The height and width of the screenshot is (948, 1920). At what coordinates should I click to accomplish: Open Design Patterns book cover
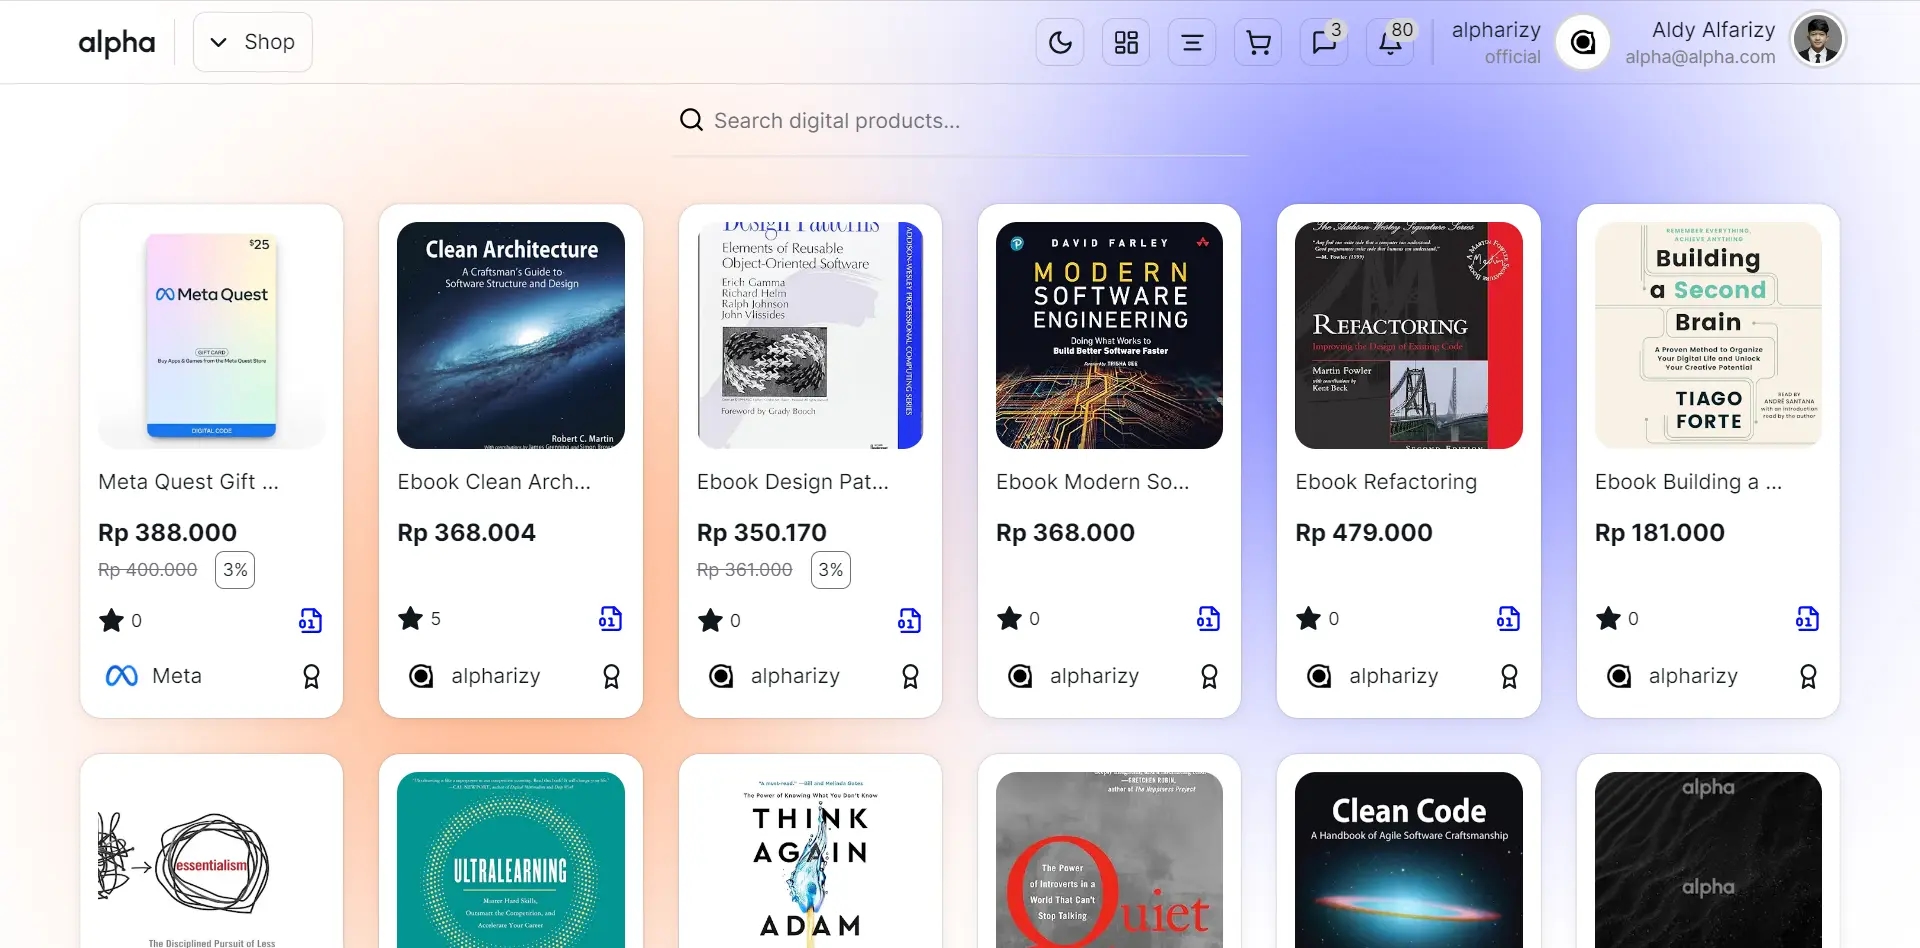coord(810,335)
